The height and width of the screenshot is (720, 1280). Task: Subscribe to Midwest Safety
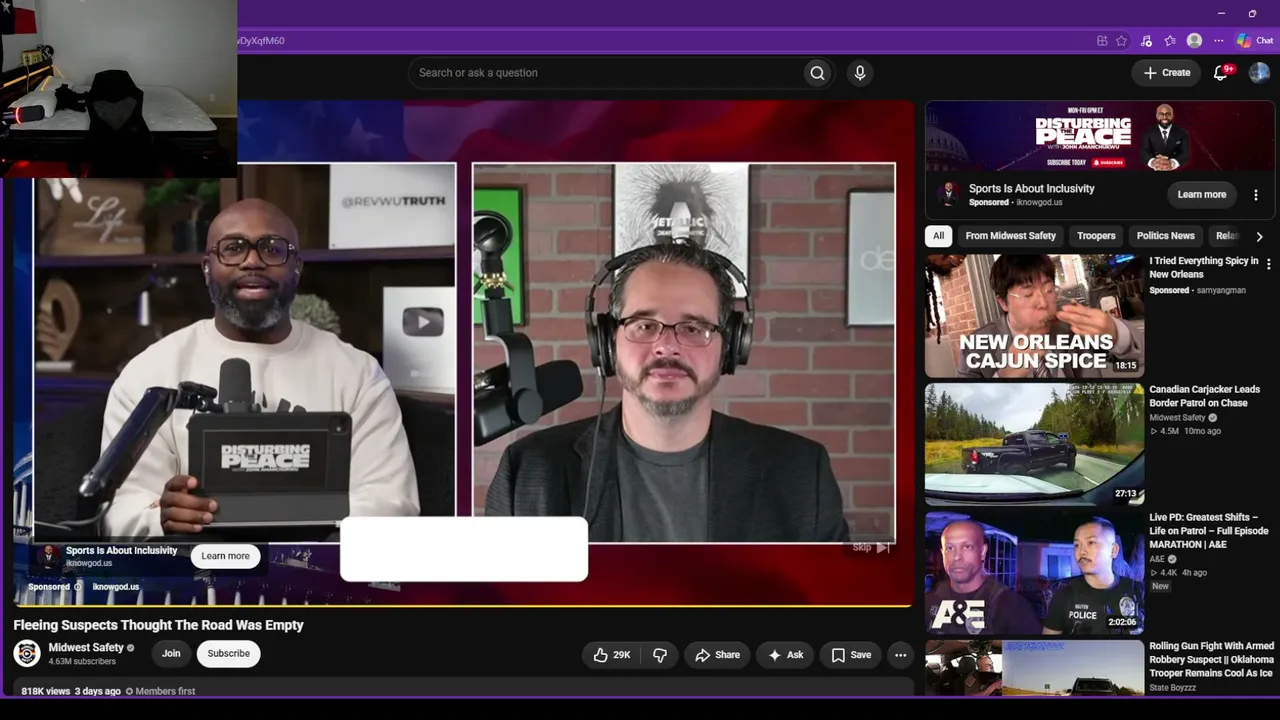point(229,654)
